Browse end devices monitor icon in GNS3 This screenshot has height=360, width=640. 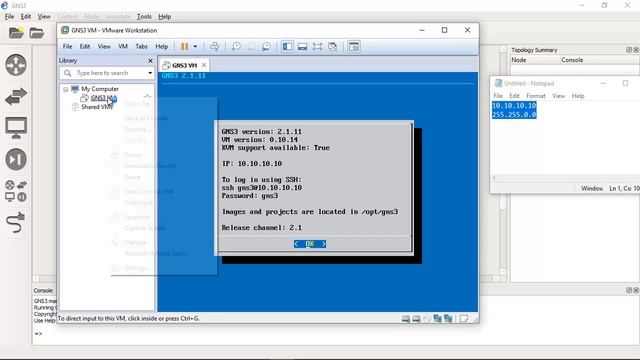16,127
